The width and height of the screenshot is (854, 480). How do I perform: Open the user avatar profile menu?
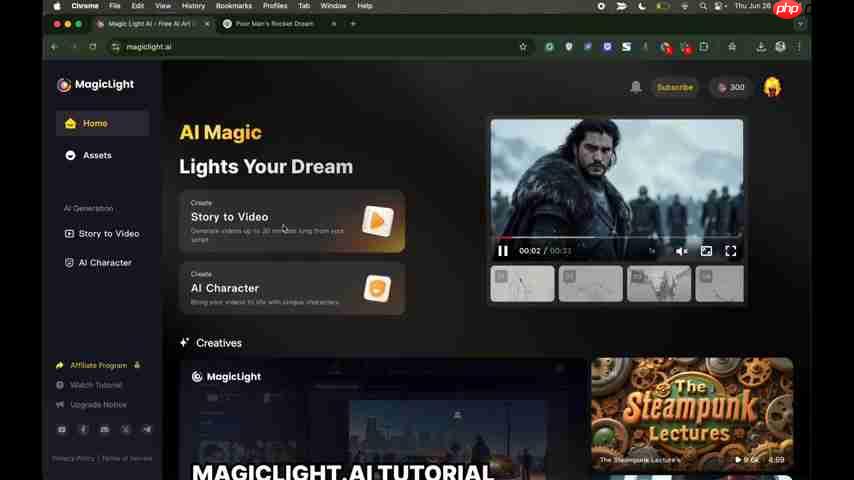point(772,87)
